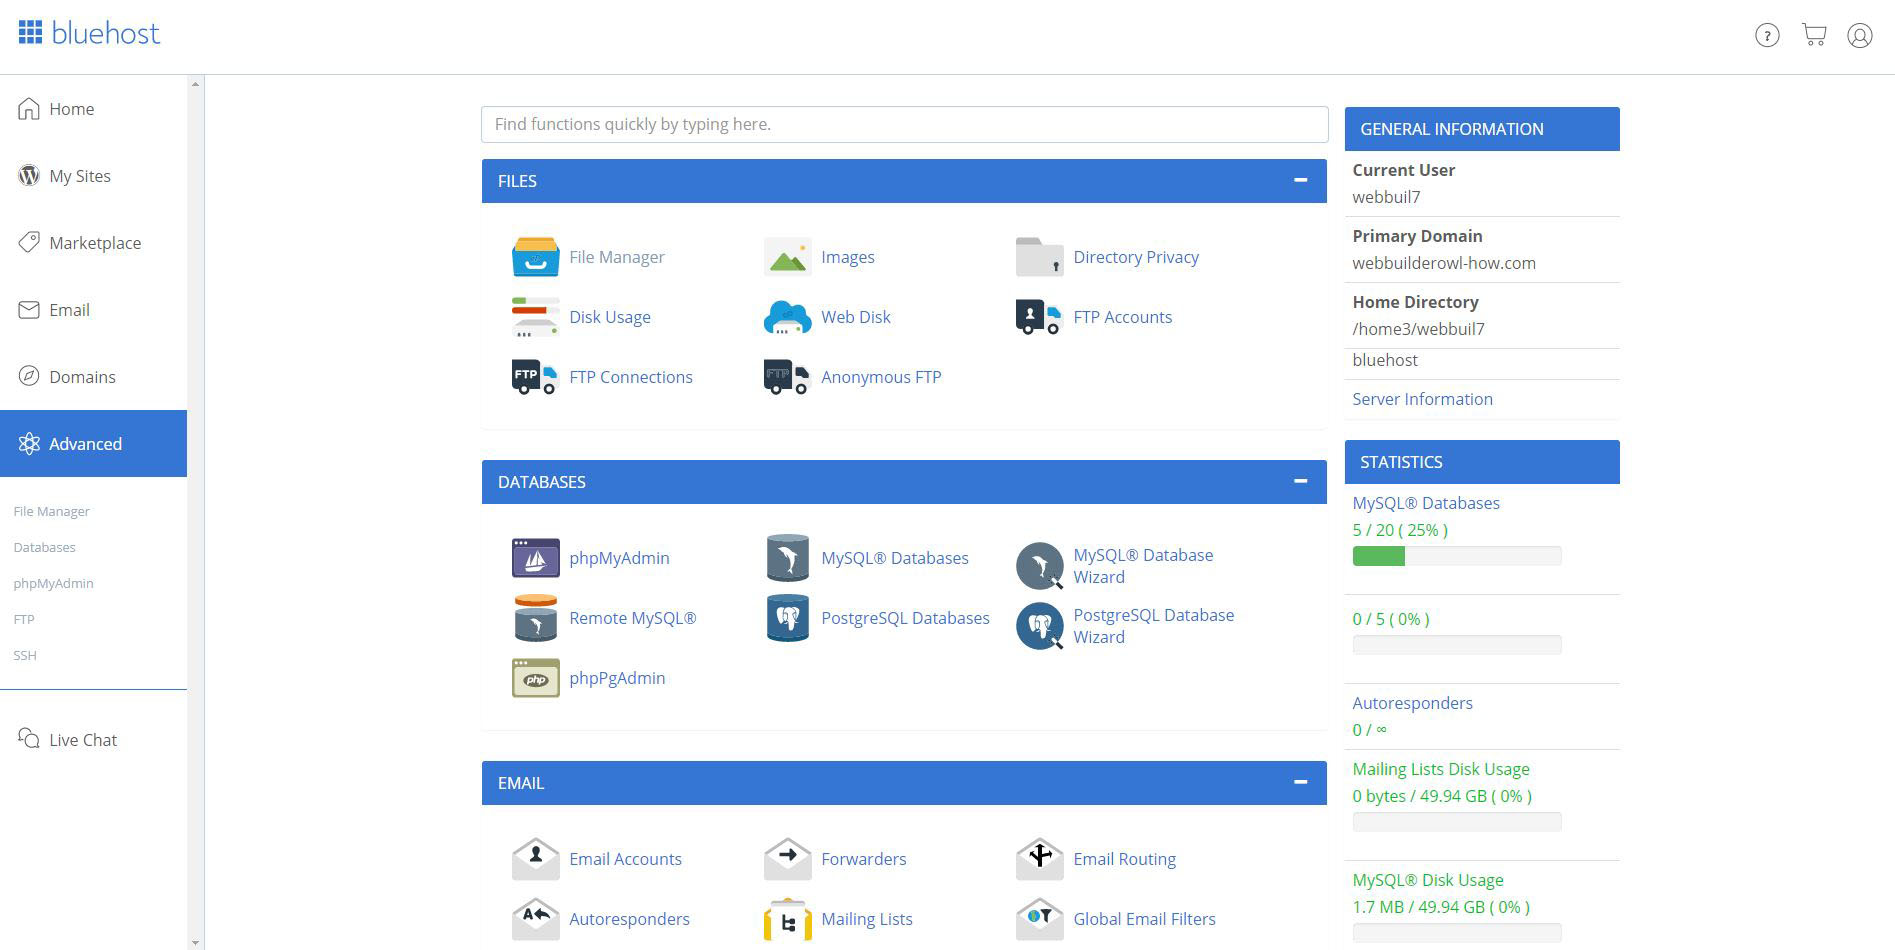Open Databases submenu link under Advanced
This screenshot has width=1895, height=950.
click(45, 547)
